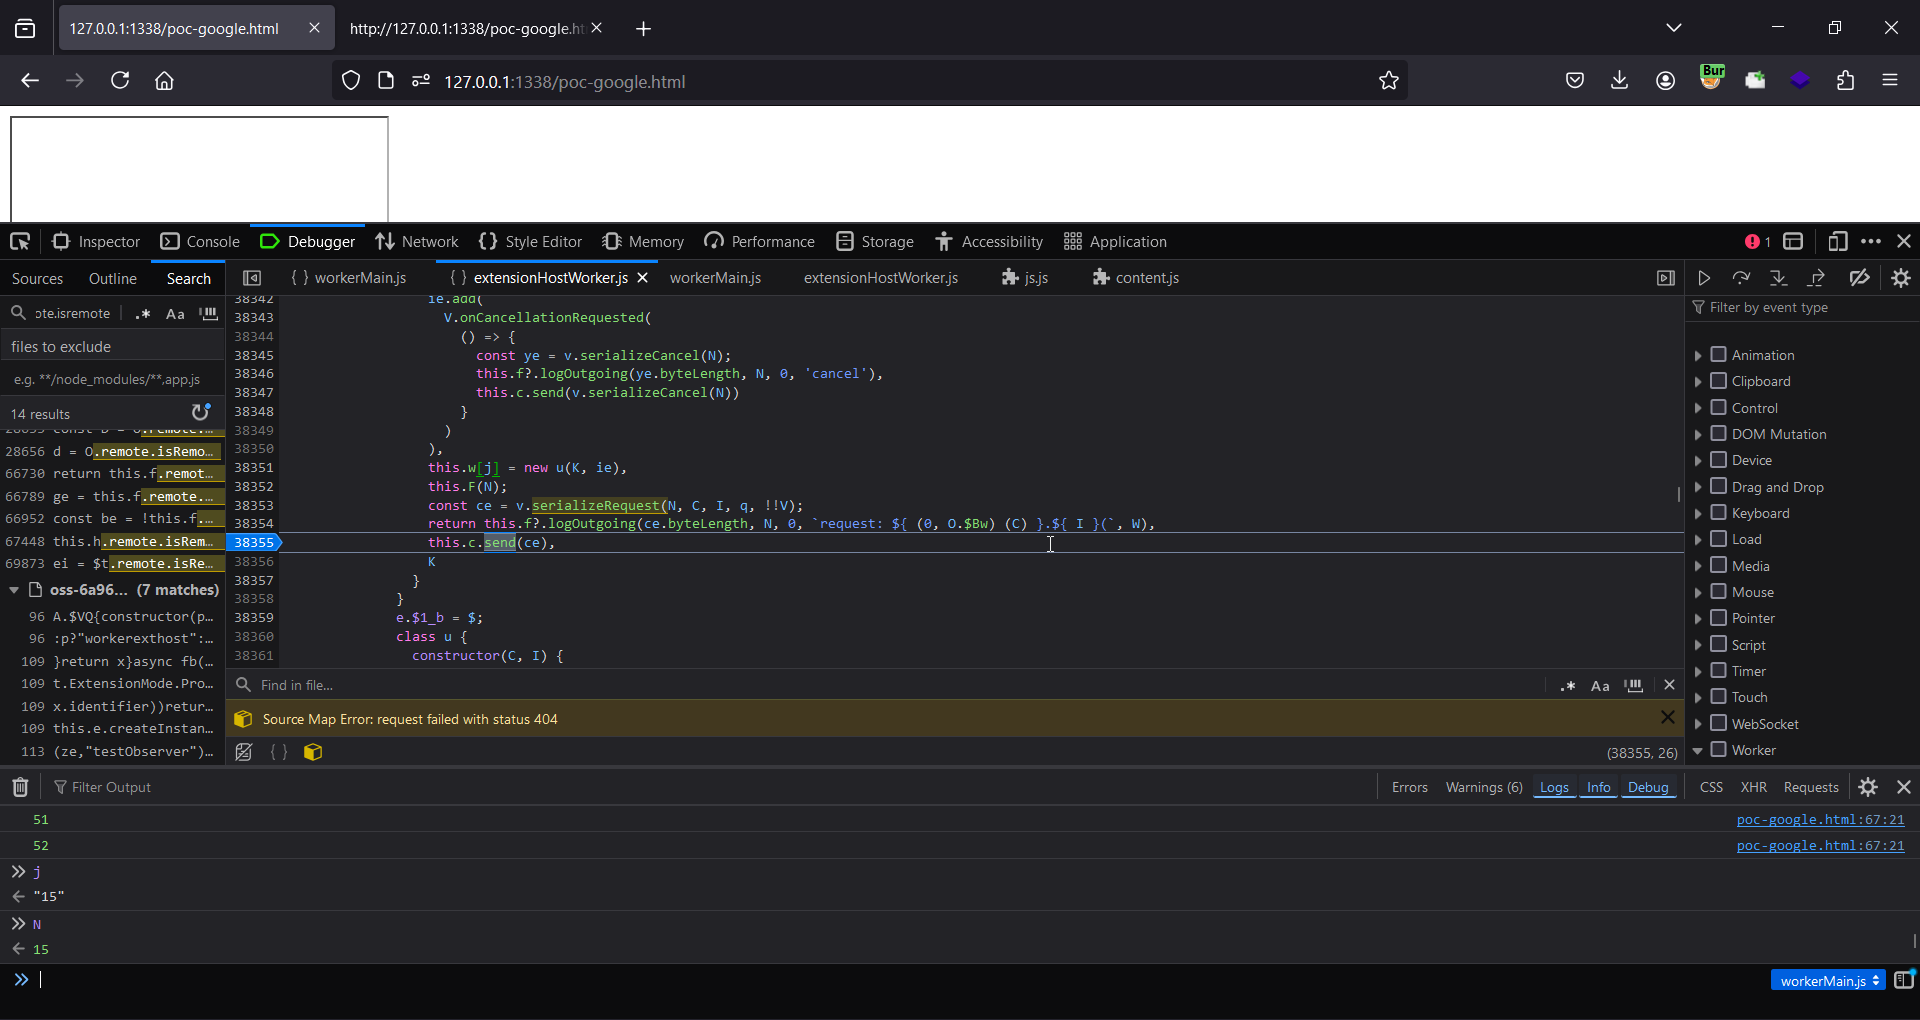
Task: Toggle regex option in project search
Action: tap(143, 313)
